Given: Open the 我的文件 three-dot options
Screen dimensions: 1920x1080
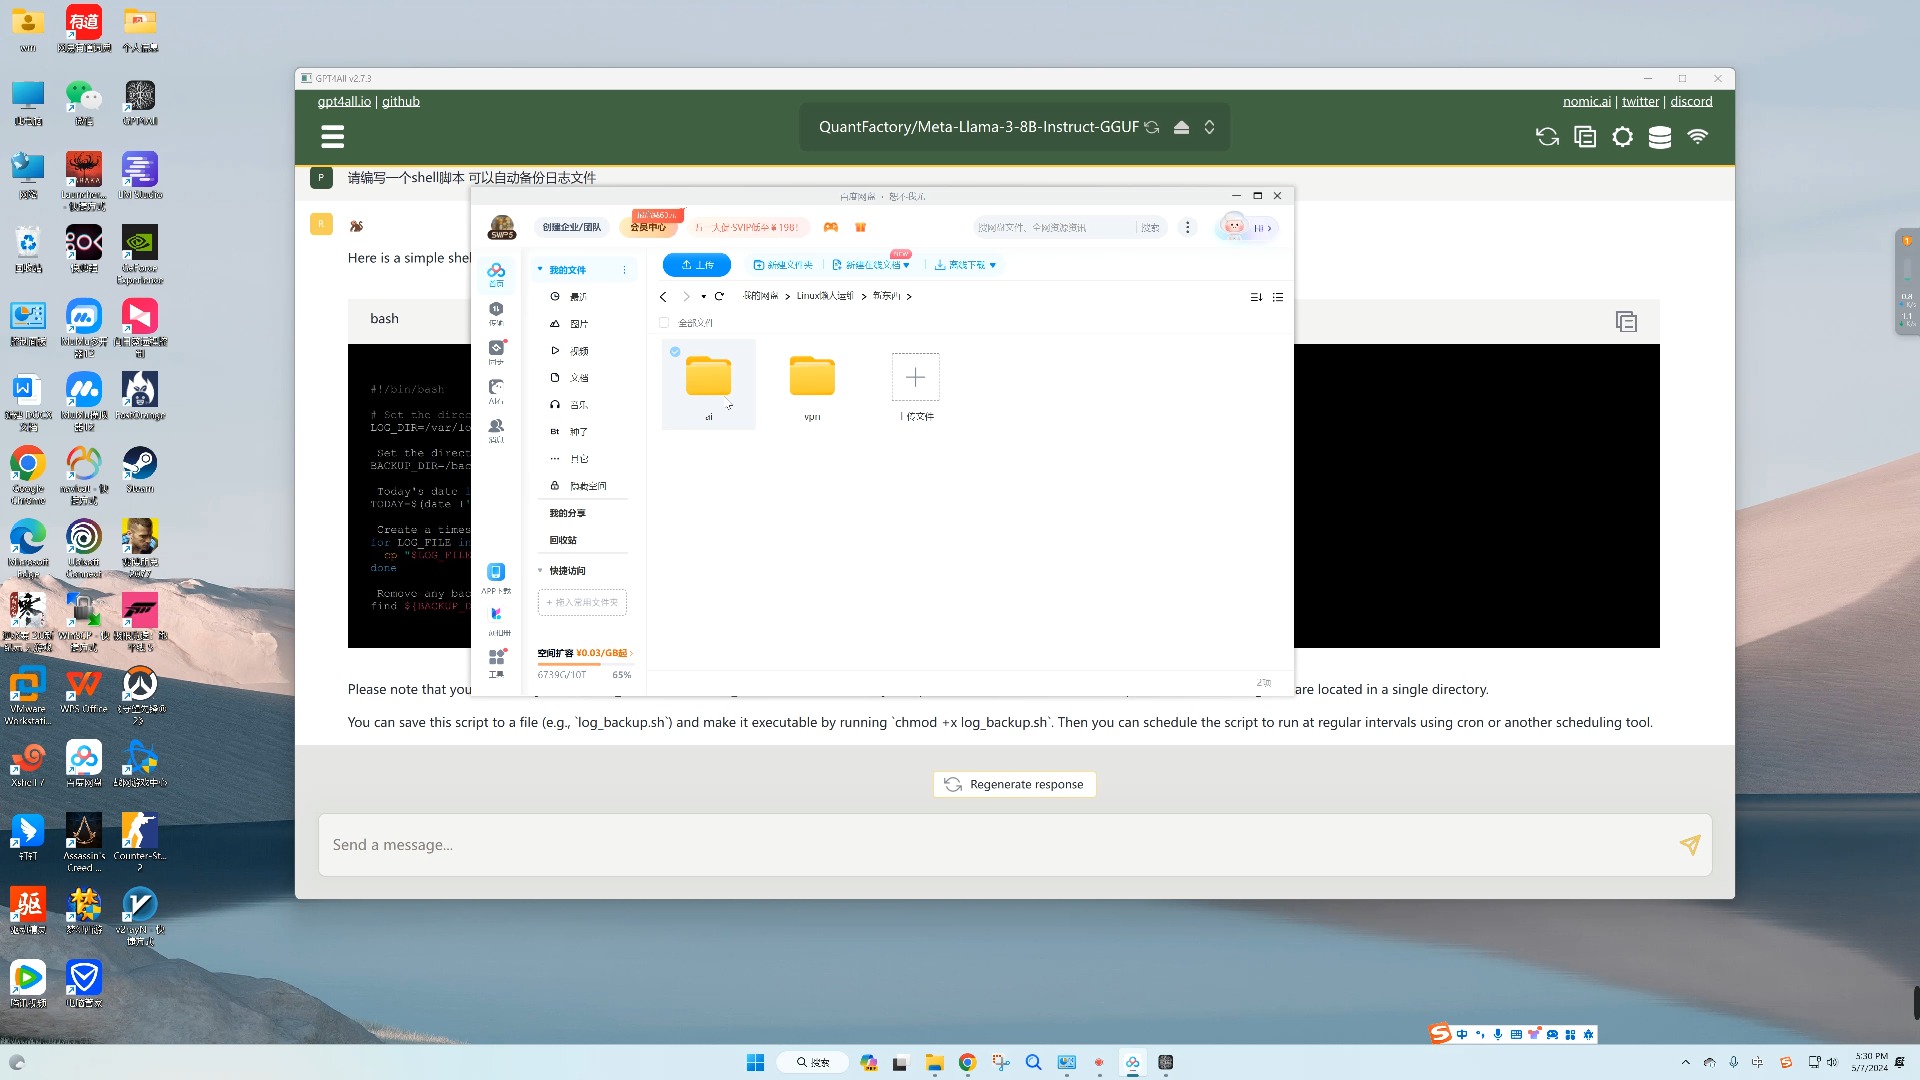Looking at the screenshot, I should click(x=625, y=270).
